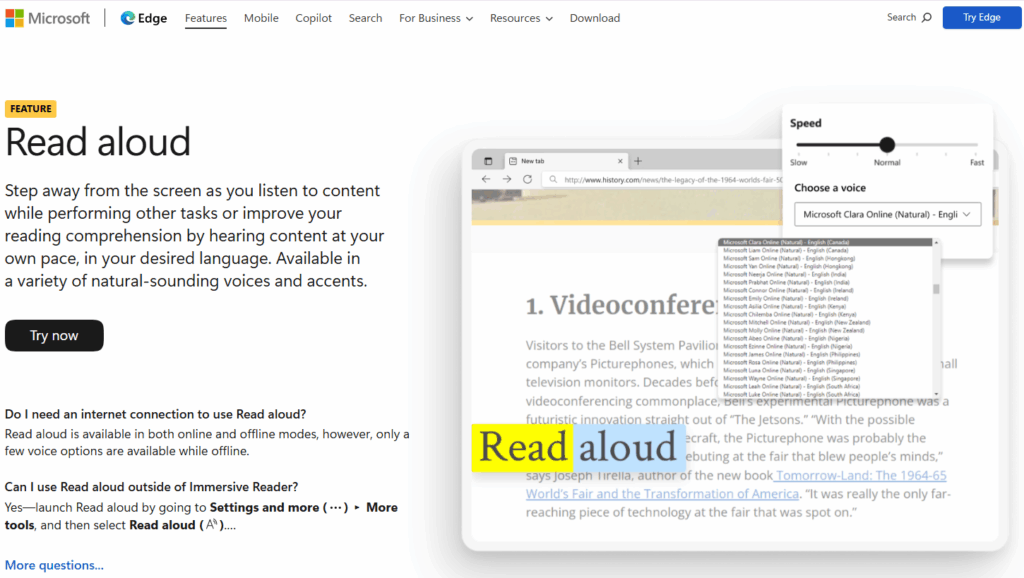Viewport: 1024px width, 578px height.
Task: Select Microsoft Rosa Online English (Philippines) voice
Action: [x=825, y=362]
